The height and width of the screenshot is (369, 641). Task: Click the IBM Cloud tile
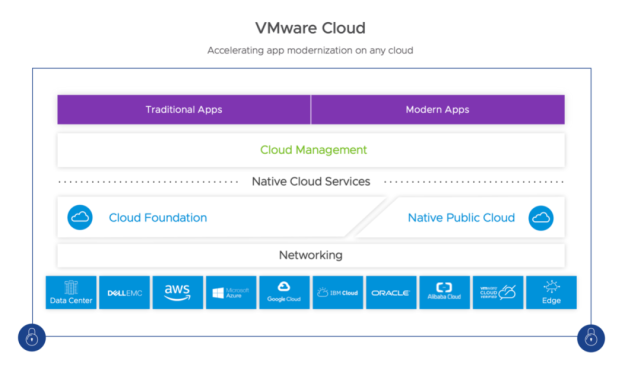click(x=338, y=292)
